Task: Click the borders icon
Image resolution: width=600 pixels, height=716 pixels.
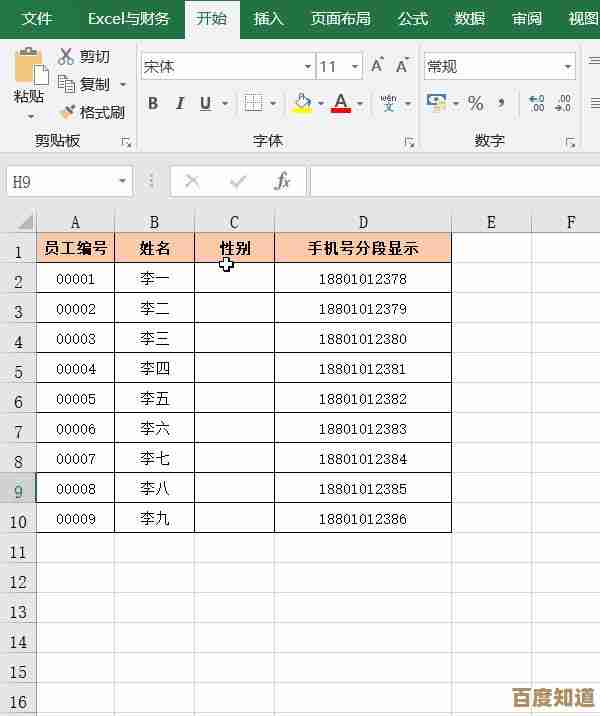Action: 253,103
